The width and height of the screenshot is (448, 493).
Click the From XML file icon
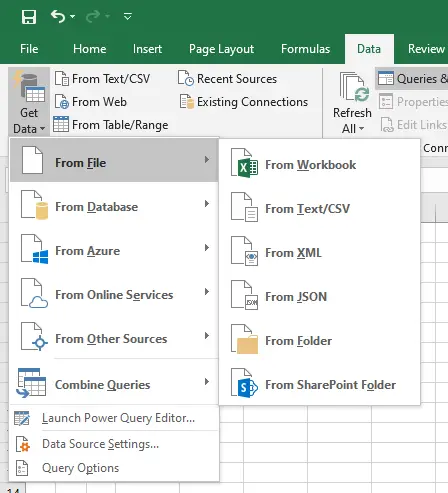point(244,251)
